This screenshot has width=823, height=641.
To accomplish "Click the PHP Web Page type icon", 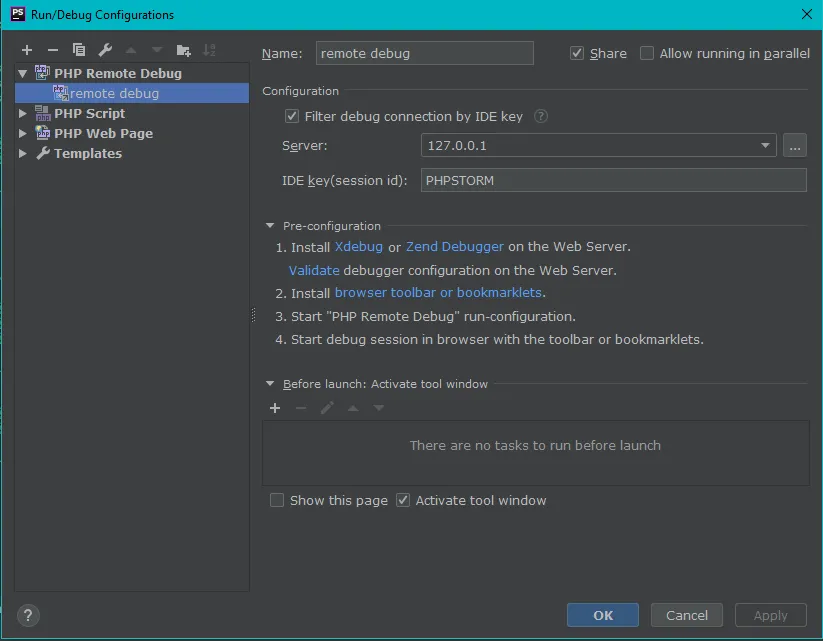I will tap(43, 133).
